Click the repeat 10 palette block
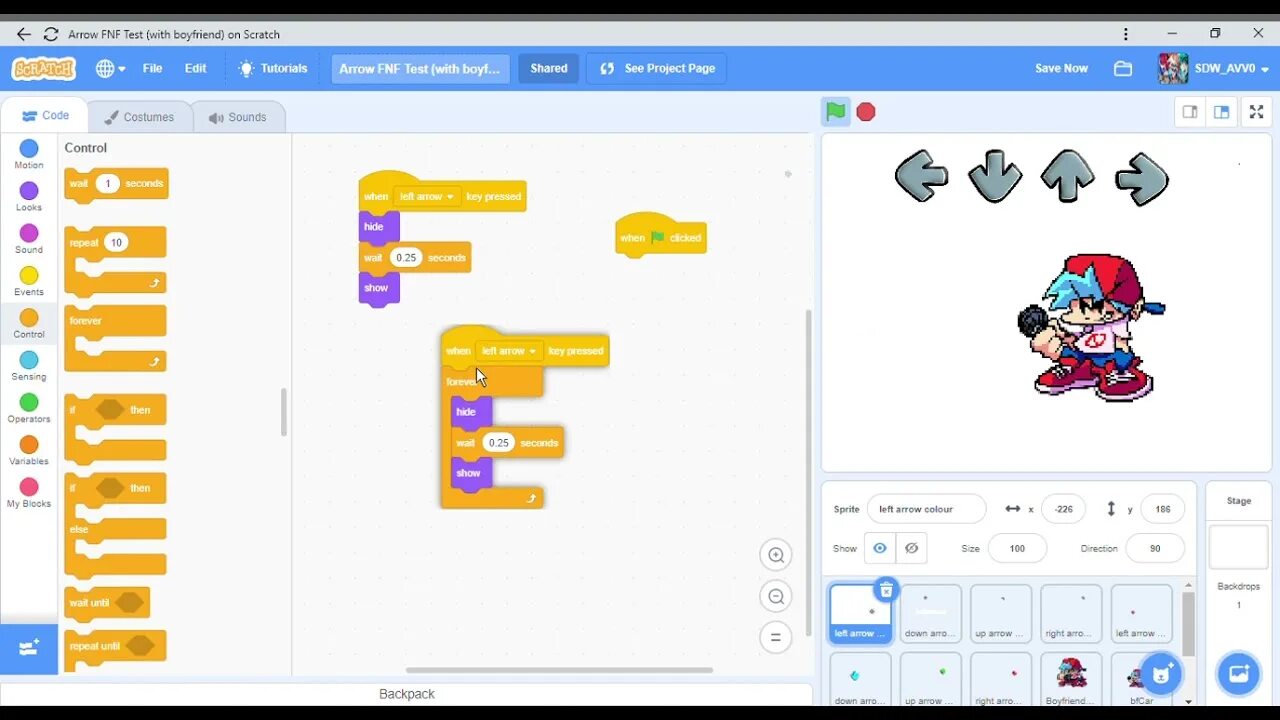 [x=115, y=261]
